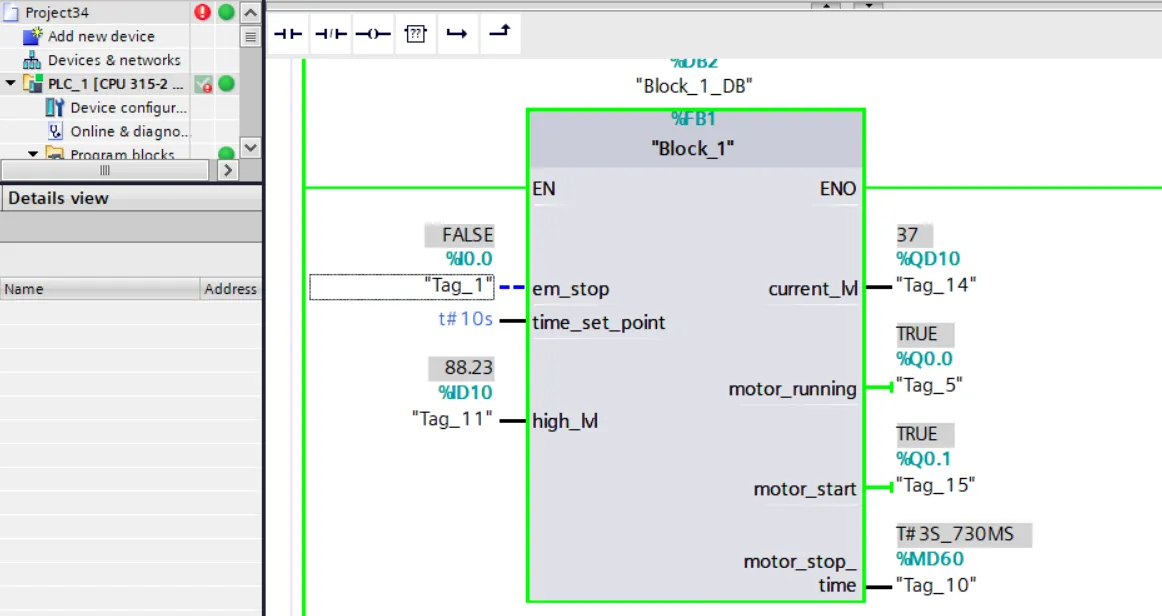Click the Online & diagnostics icon

[x=55, y=131]
